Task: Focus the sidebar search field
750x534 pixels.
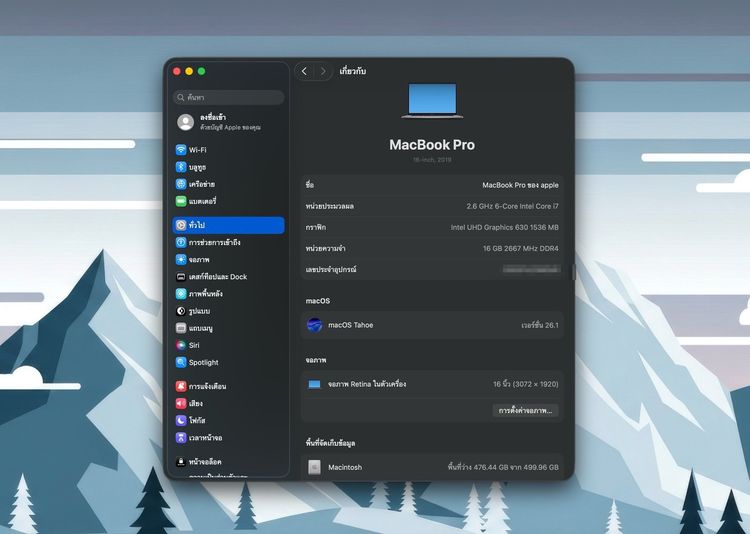Action: point(229,98)
